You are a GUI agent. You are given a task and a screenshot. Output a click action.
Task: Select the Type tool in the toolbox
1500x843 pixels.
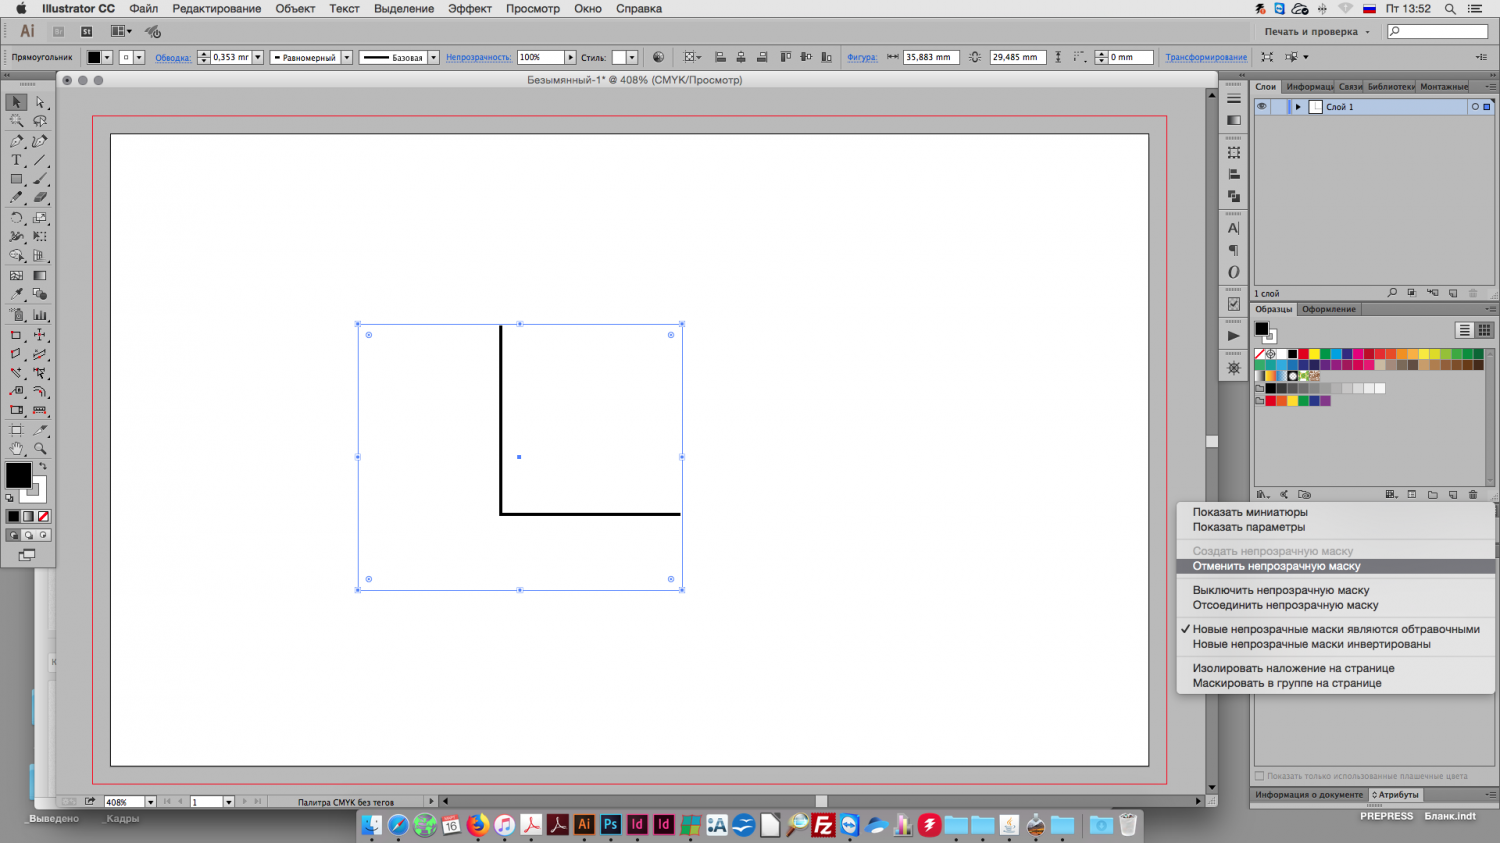[x=16, y=160]
